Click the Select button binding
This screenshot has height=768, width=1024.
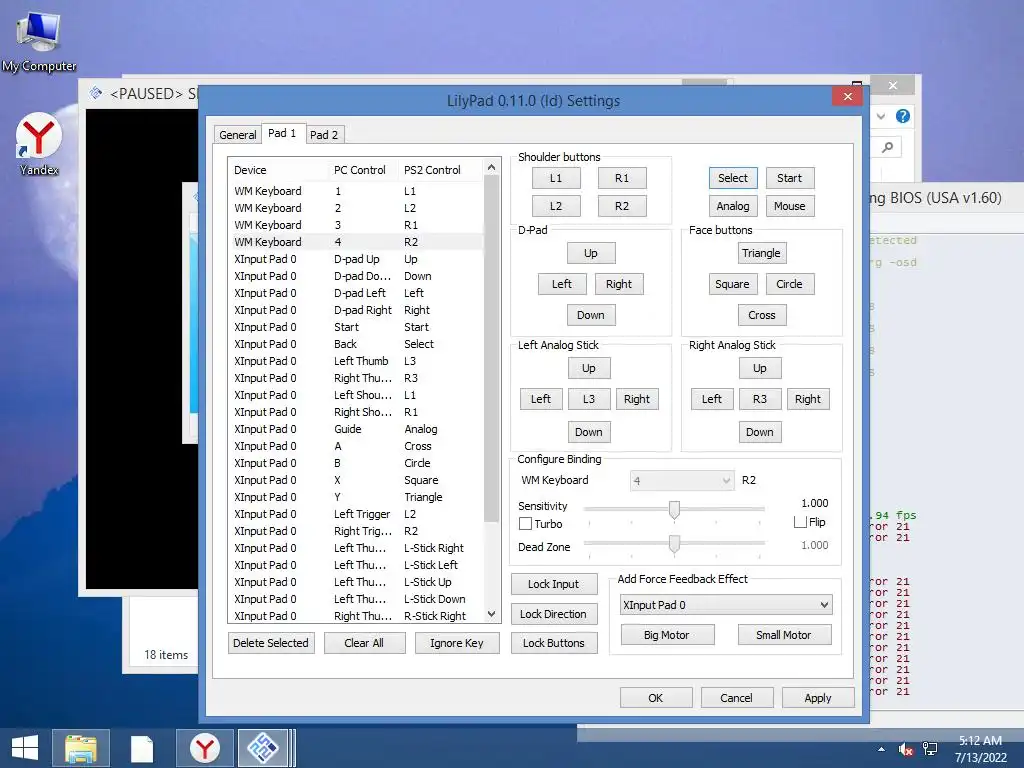click(x=733, y=178)
